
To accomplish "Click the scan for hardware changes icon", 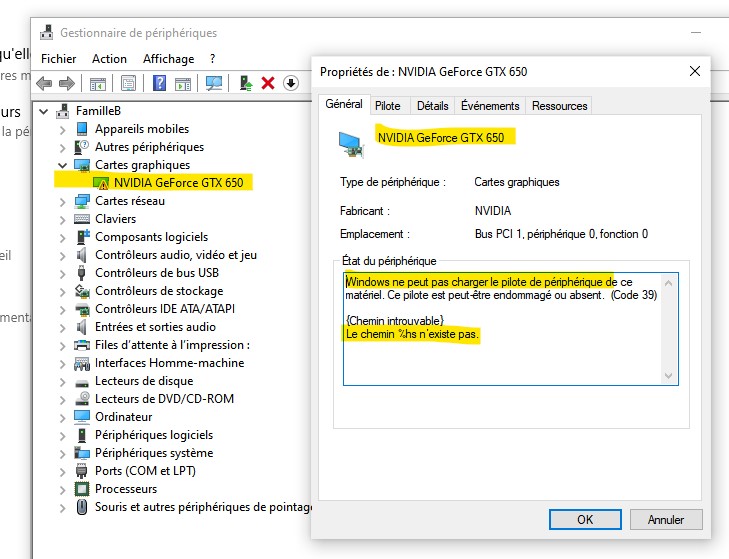I will coord(214,83).
